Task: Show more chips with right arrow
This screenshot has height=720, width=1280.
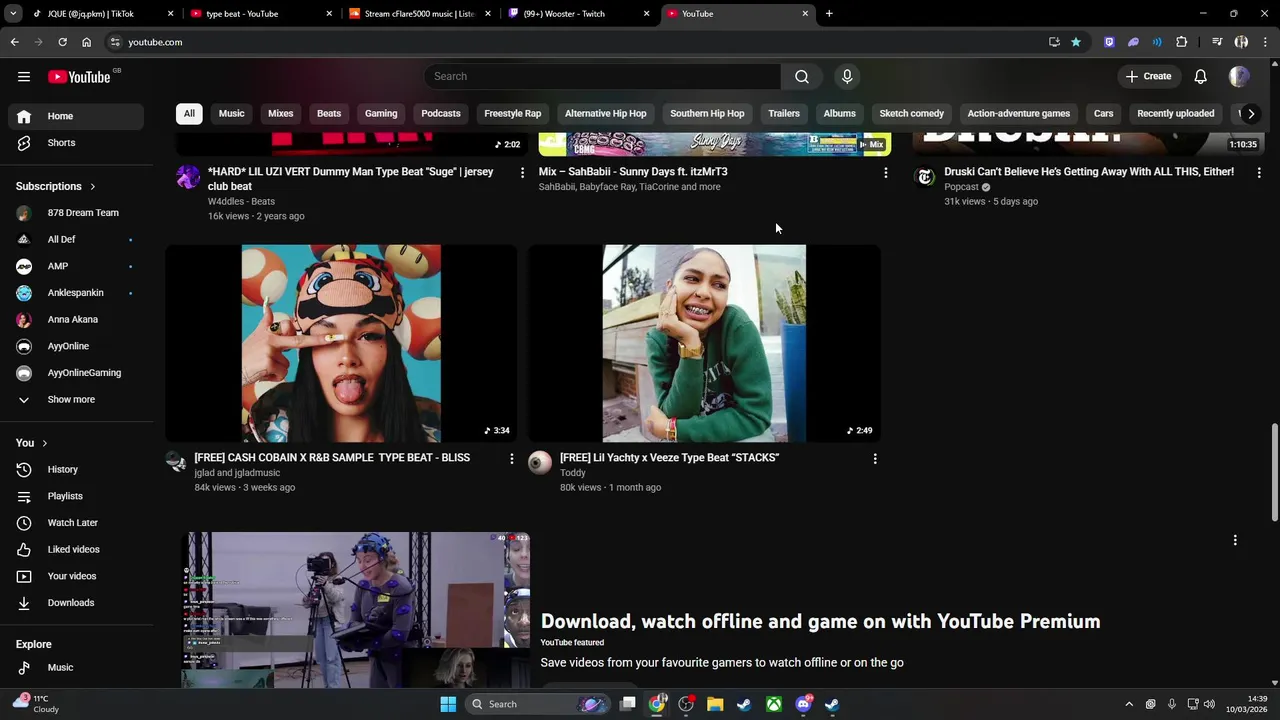Action: click(x=1251, y=114)
